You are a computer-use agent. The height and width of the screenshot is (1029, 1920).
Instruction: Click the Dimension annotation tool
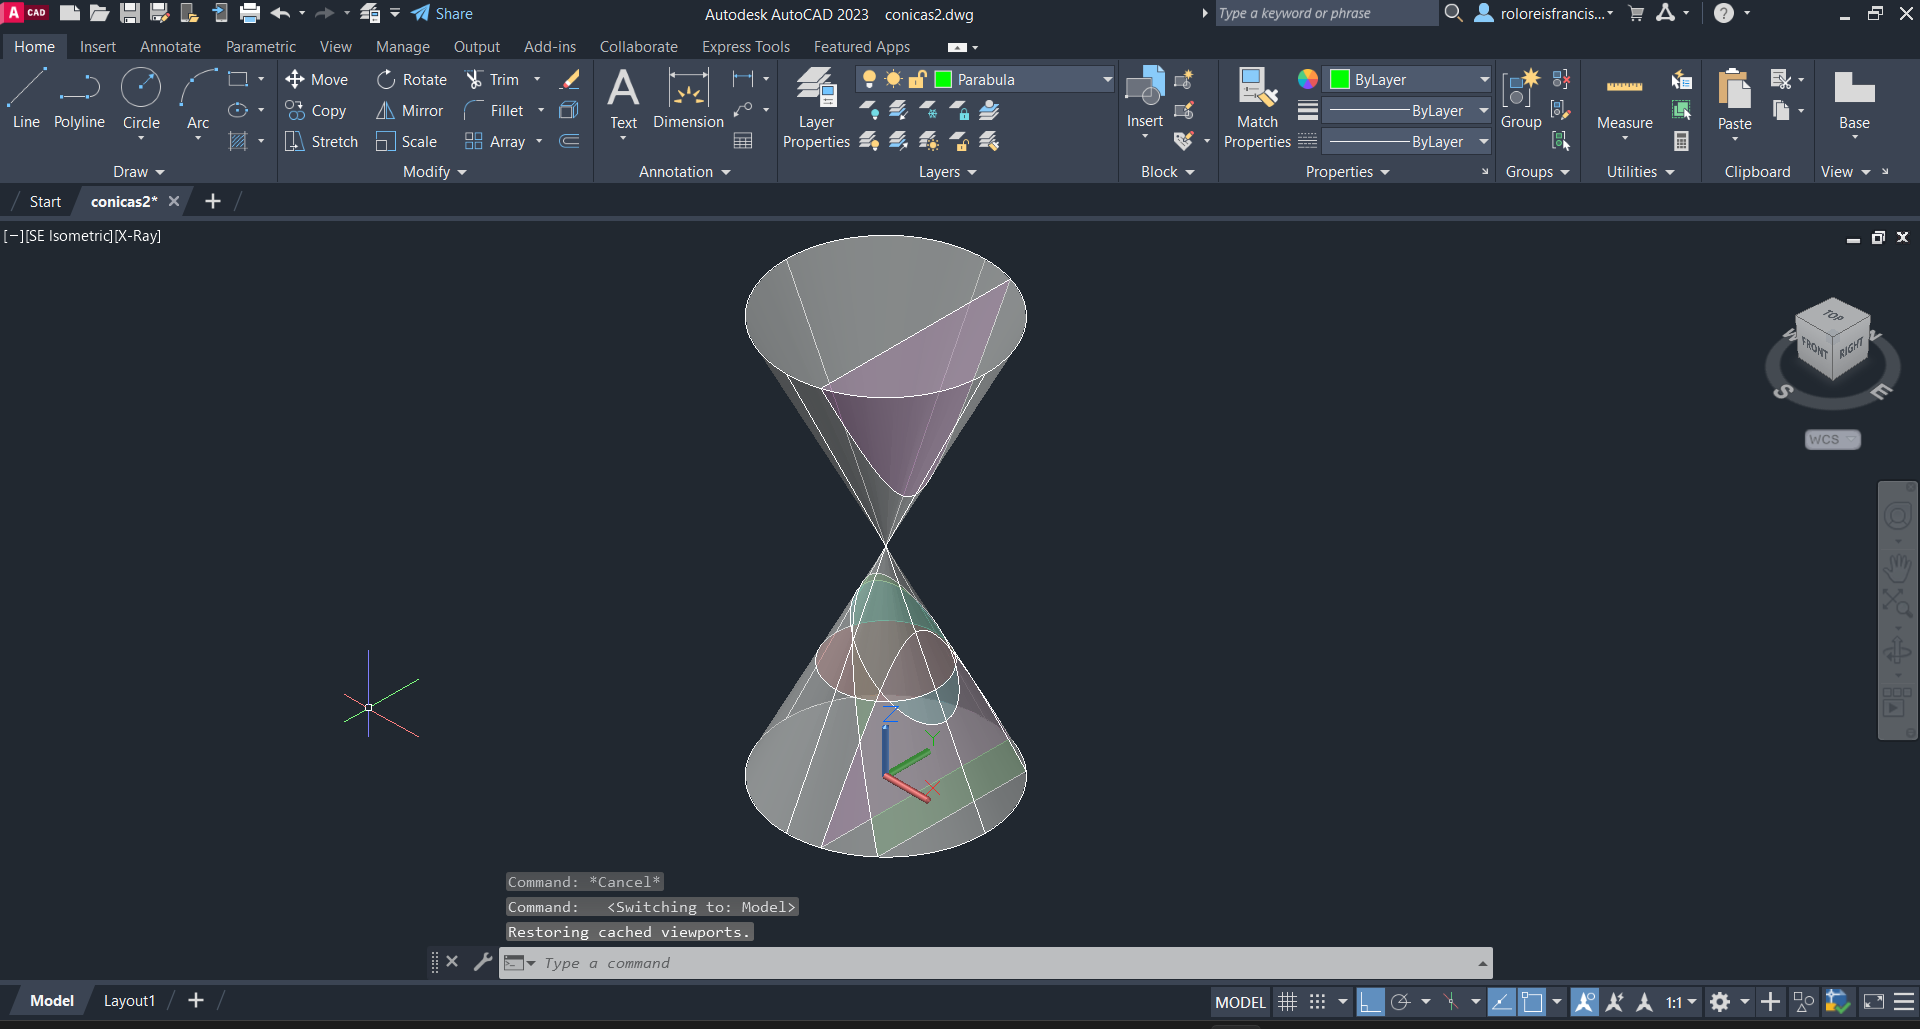click(x=688, y=100)
